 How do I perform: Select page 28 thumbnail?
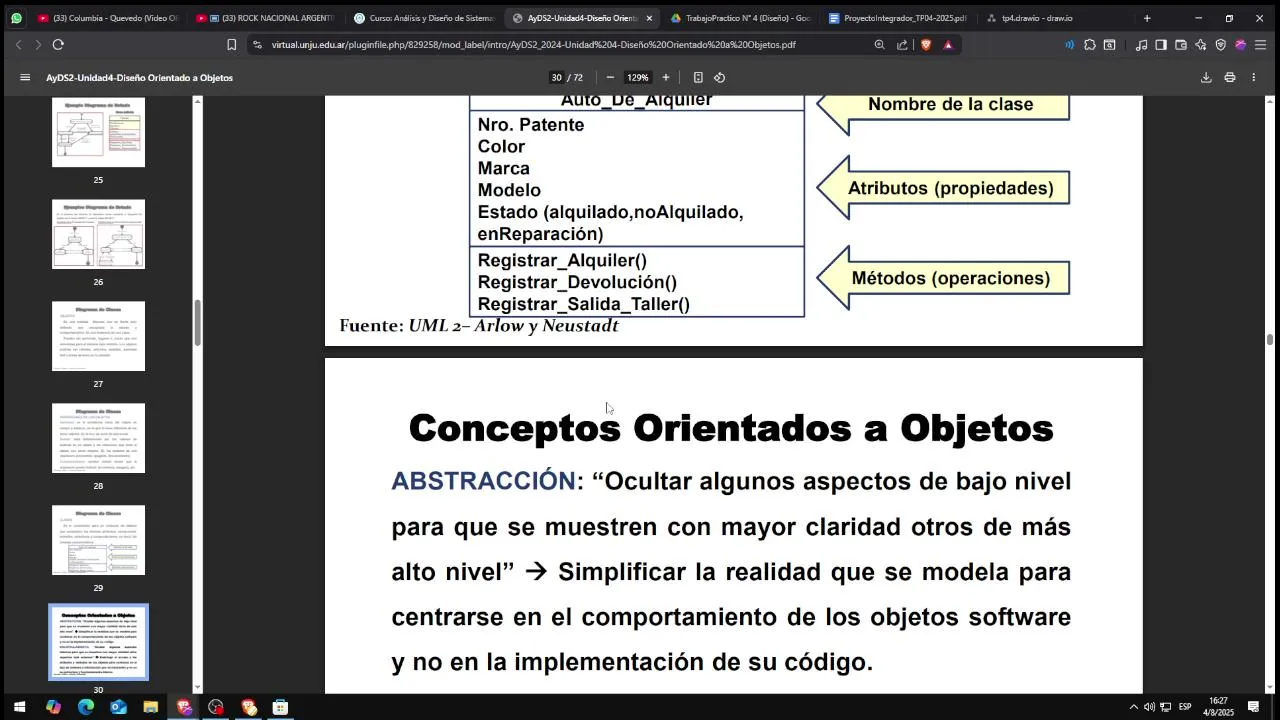pyautogui.click(x=98, y=438)
